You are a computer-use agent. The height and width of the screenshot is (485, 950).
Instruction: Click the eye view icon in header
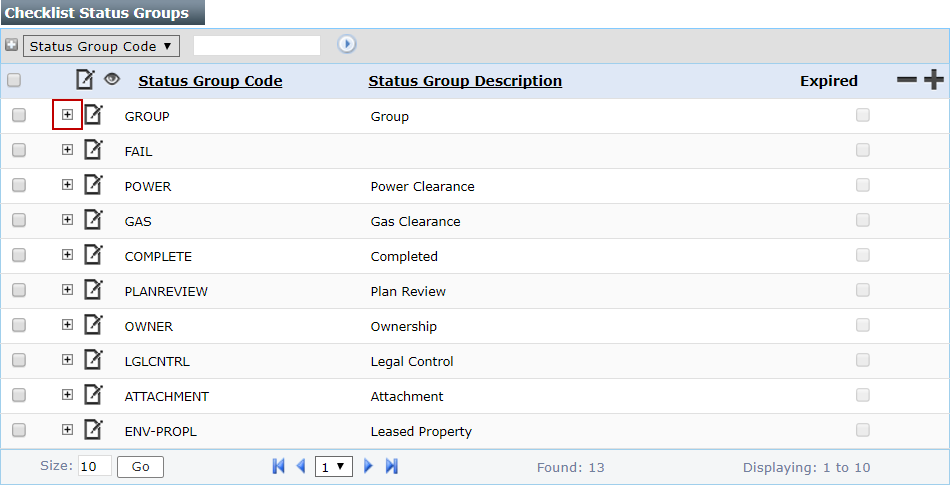112,79
